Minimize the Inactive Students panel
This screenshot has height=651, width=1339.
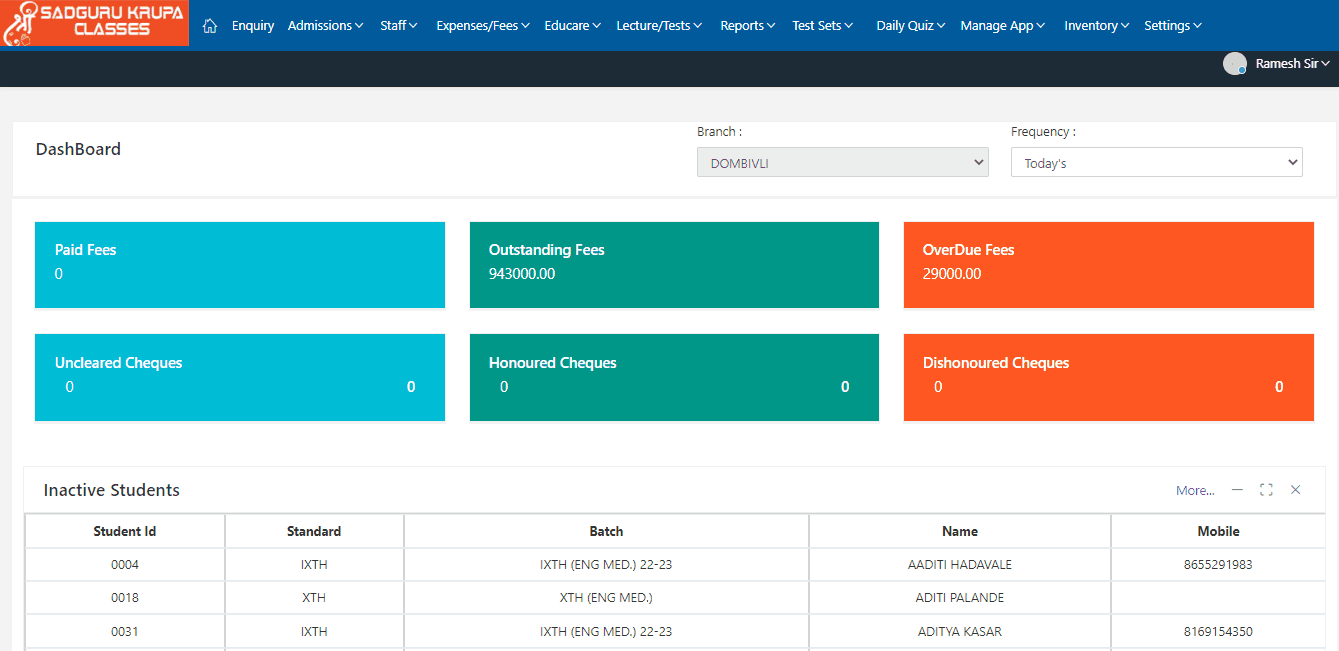tap(1237, 490)
